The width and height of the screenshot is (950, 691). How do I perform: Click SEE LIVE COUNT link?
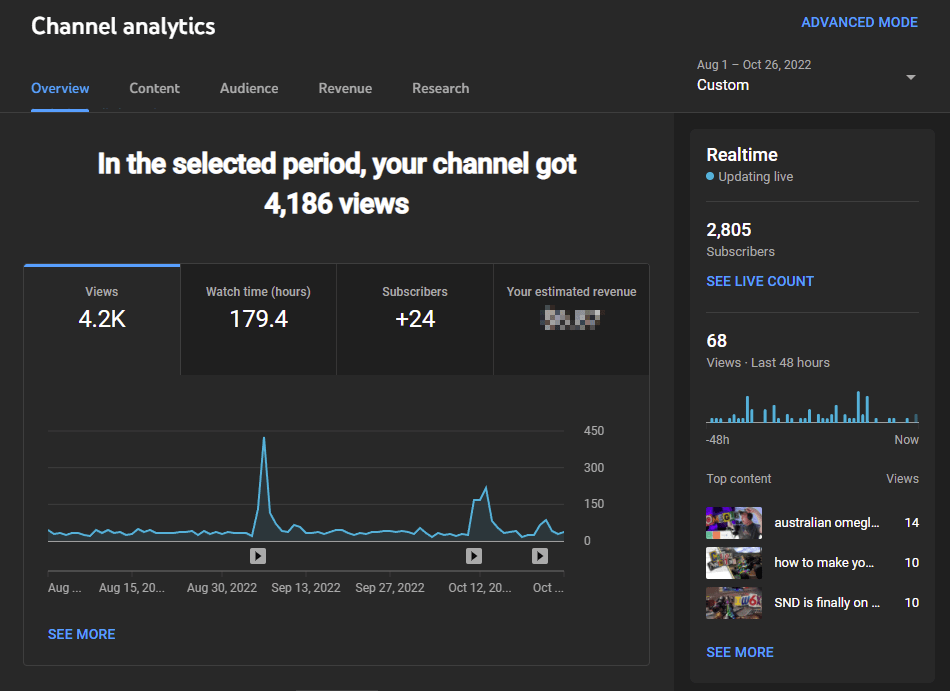(760, 281)
